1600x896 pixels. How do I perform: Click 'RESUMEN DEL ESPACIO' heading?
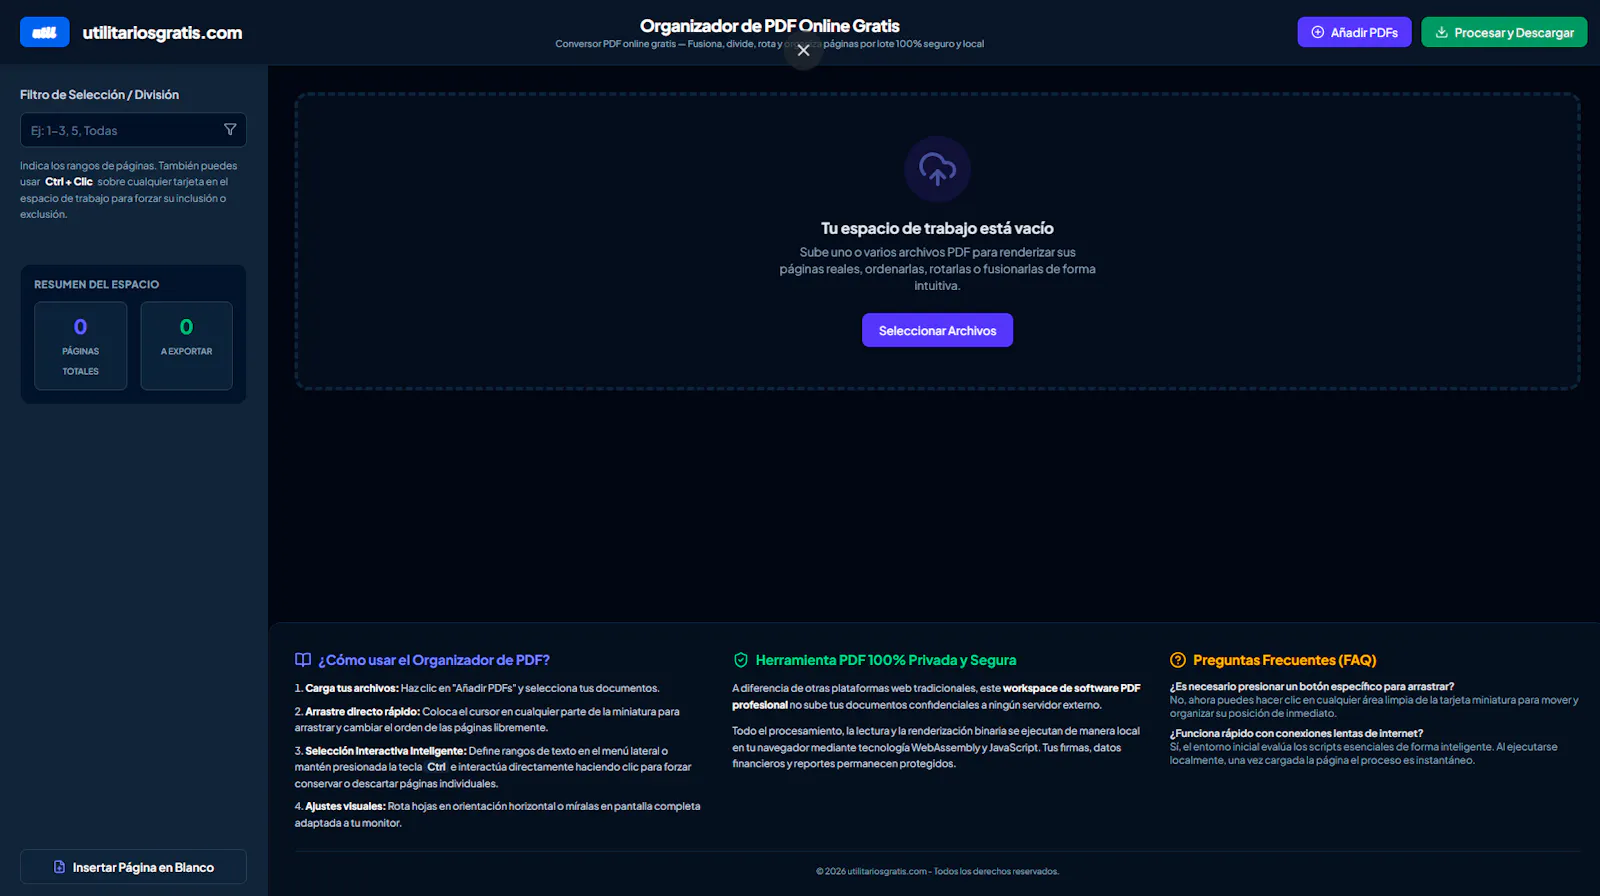(x=96, y=285)
